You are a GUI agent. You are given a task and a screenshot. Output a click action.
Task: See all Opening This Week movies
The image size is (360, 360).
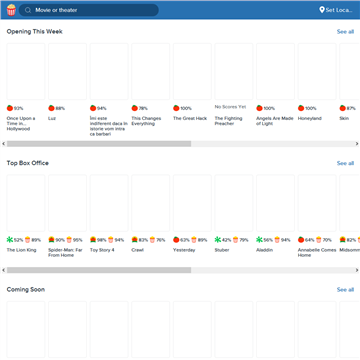(x=345, y=32)
